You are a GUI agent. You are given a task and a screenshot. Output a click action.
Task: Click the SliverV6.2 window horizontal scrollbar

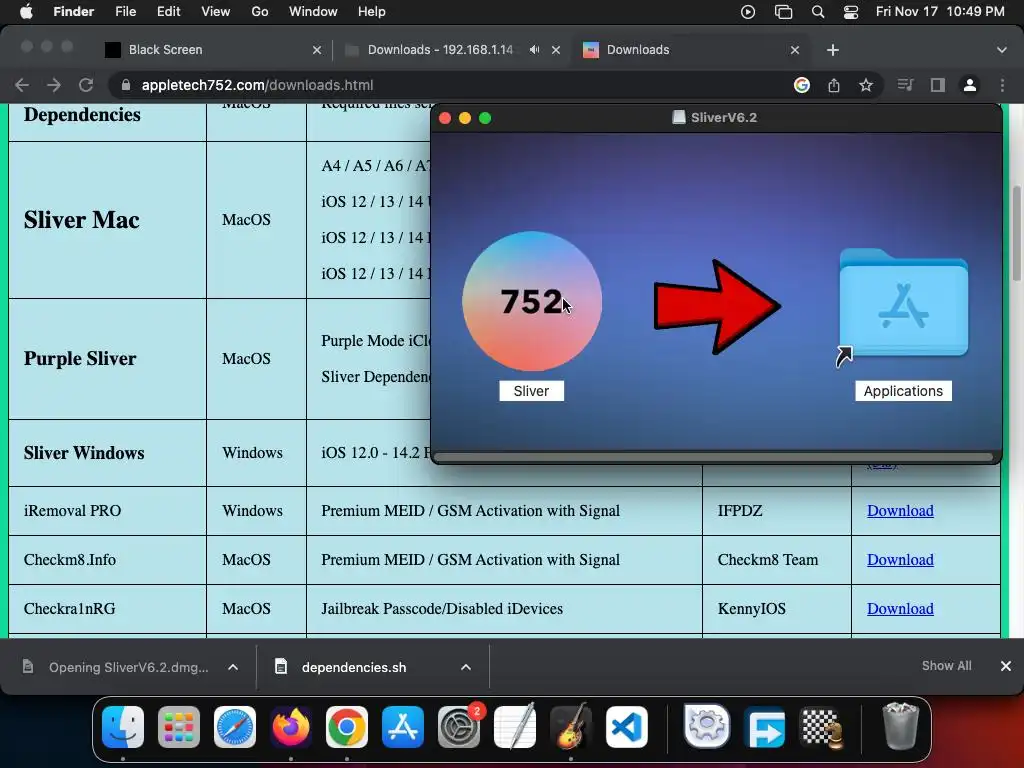pyautogui.click(x=713, y=456)
